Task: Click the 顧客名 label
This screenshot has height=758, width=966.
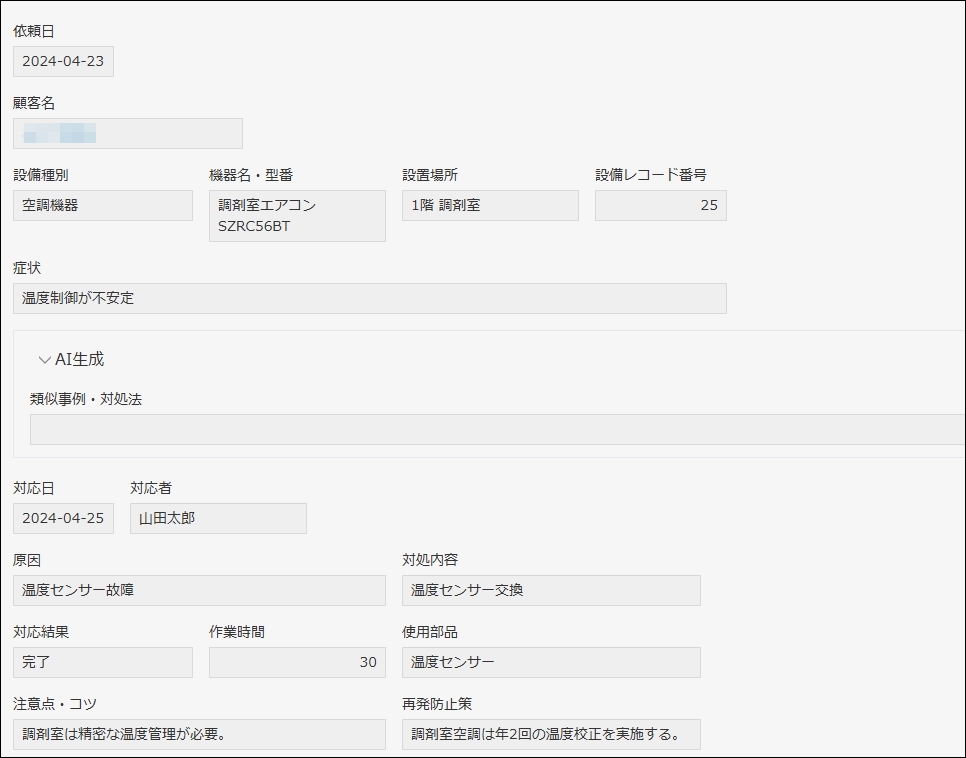Action: 34,103
